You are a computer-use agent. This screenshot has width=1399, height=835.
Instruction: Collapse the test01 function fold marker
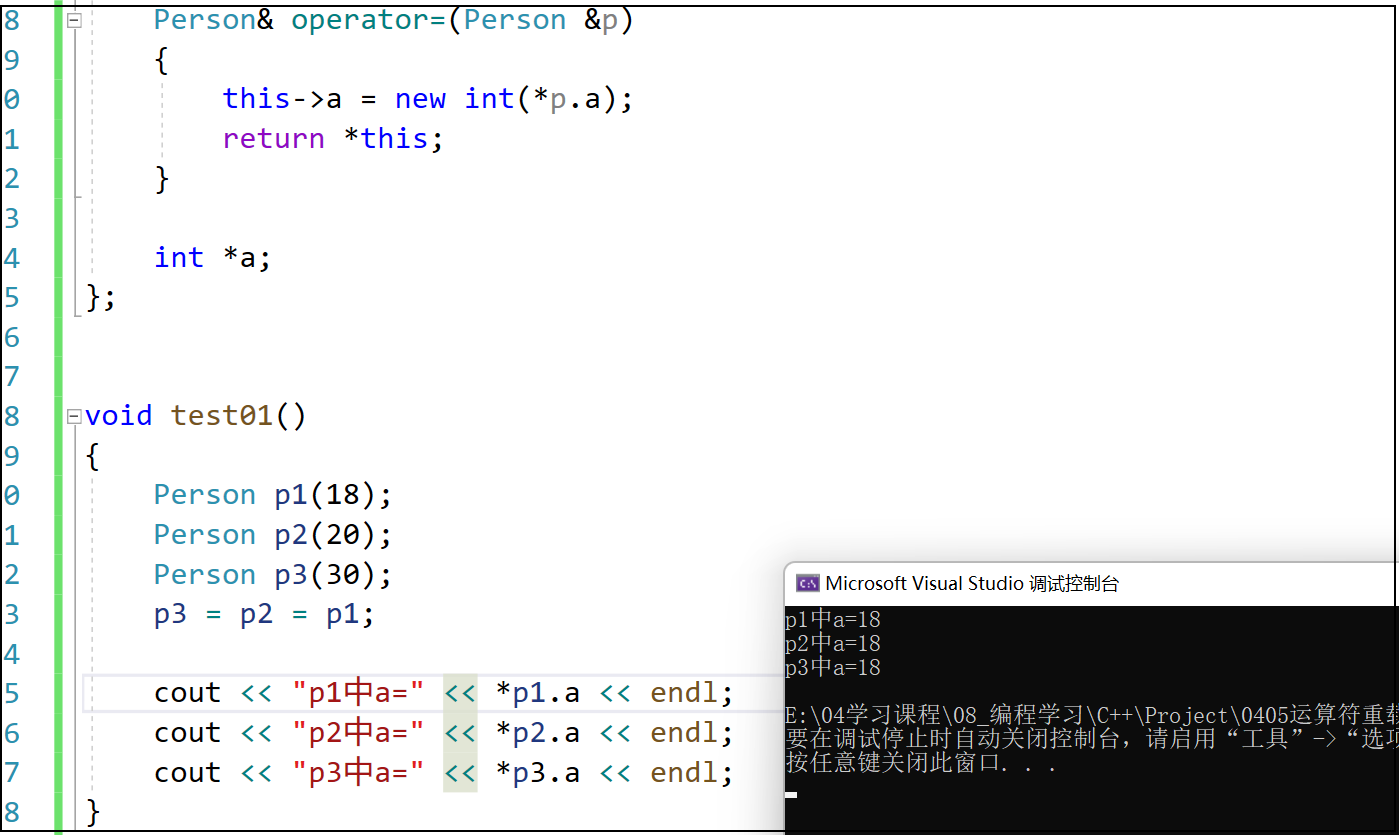(x=73, y=416)
